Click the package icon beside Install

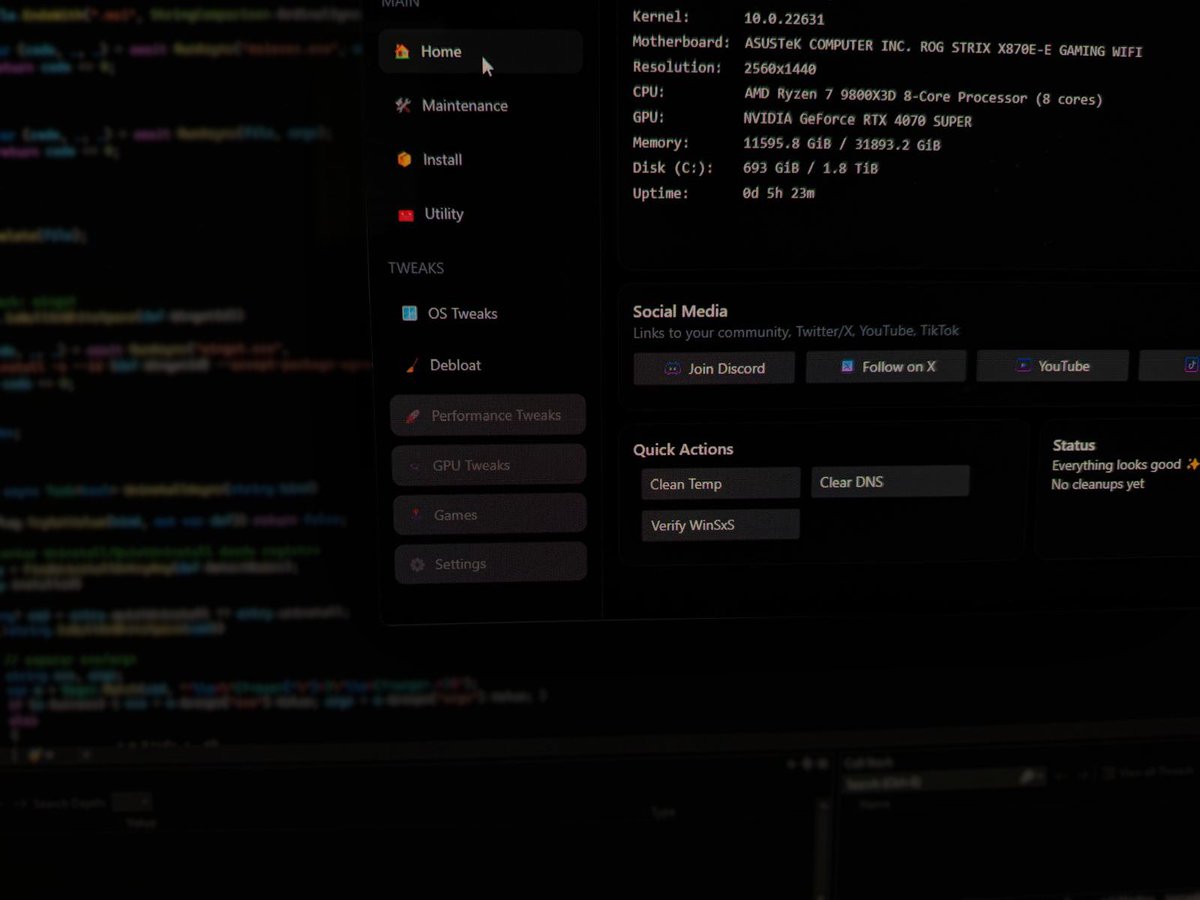tap(404, 159)
